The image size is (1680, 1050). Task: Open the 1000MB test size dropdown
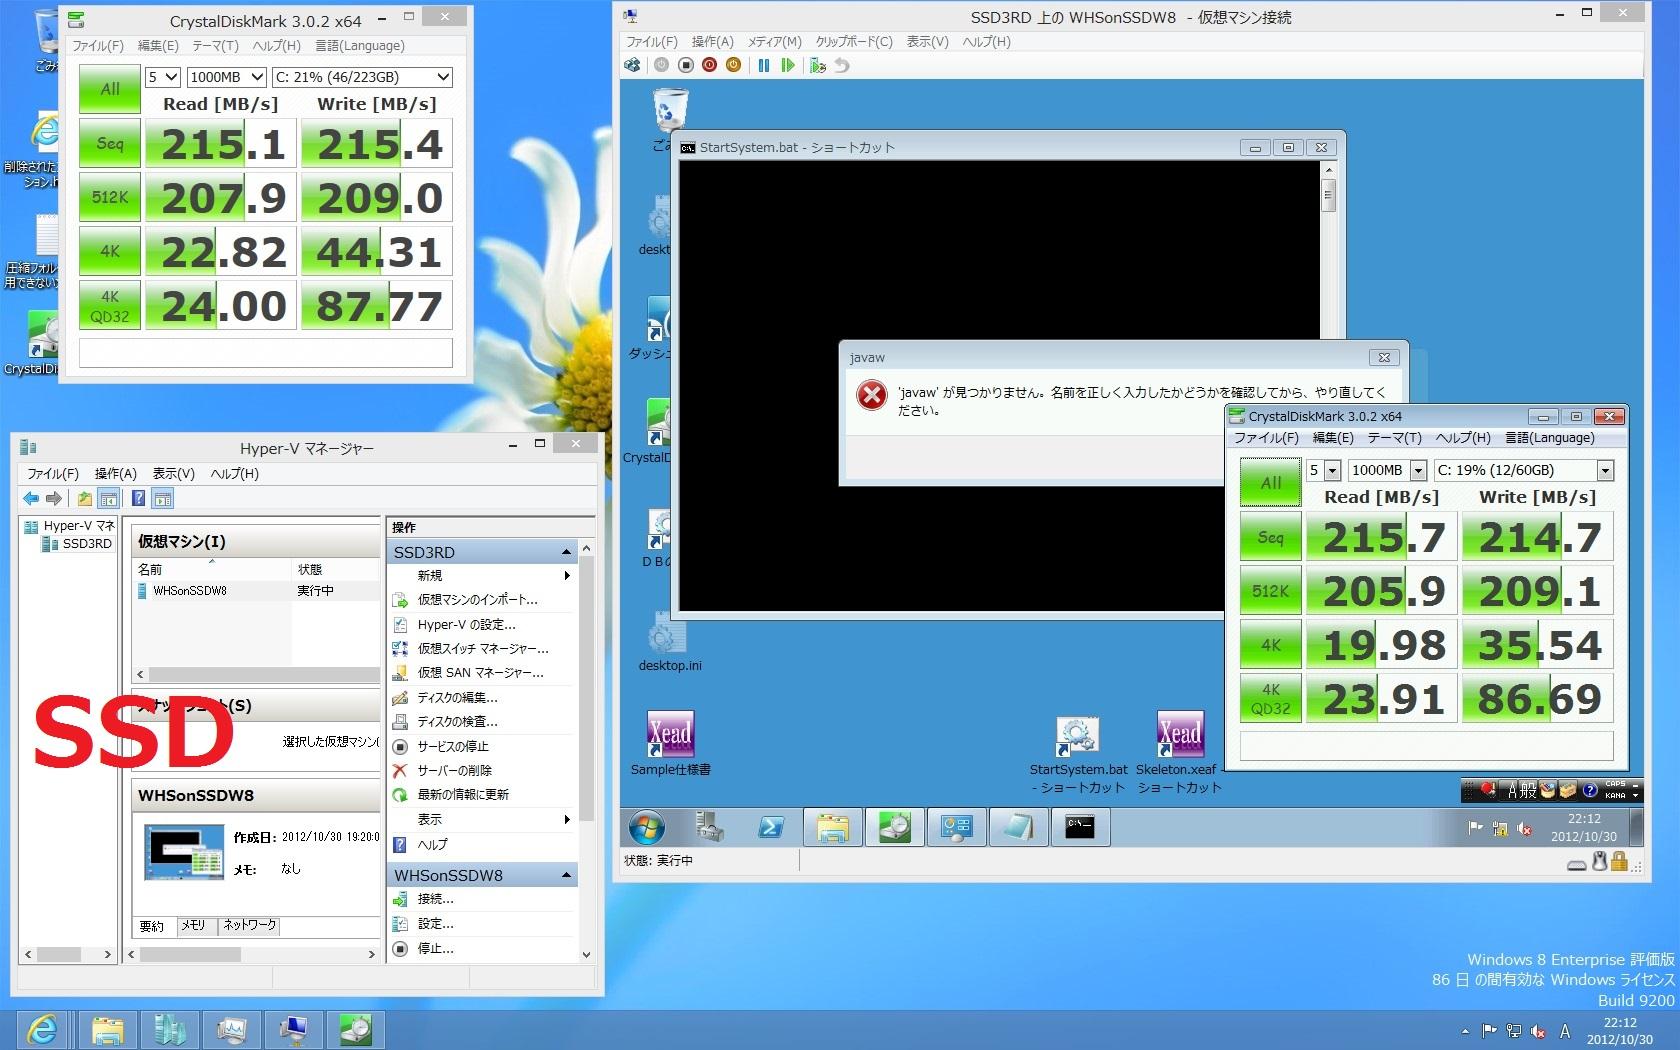(227, 77)
